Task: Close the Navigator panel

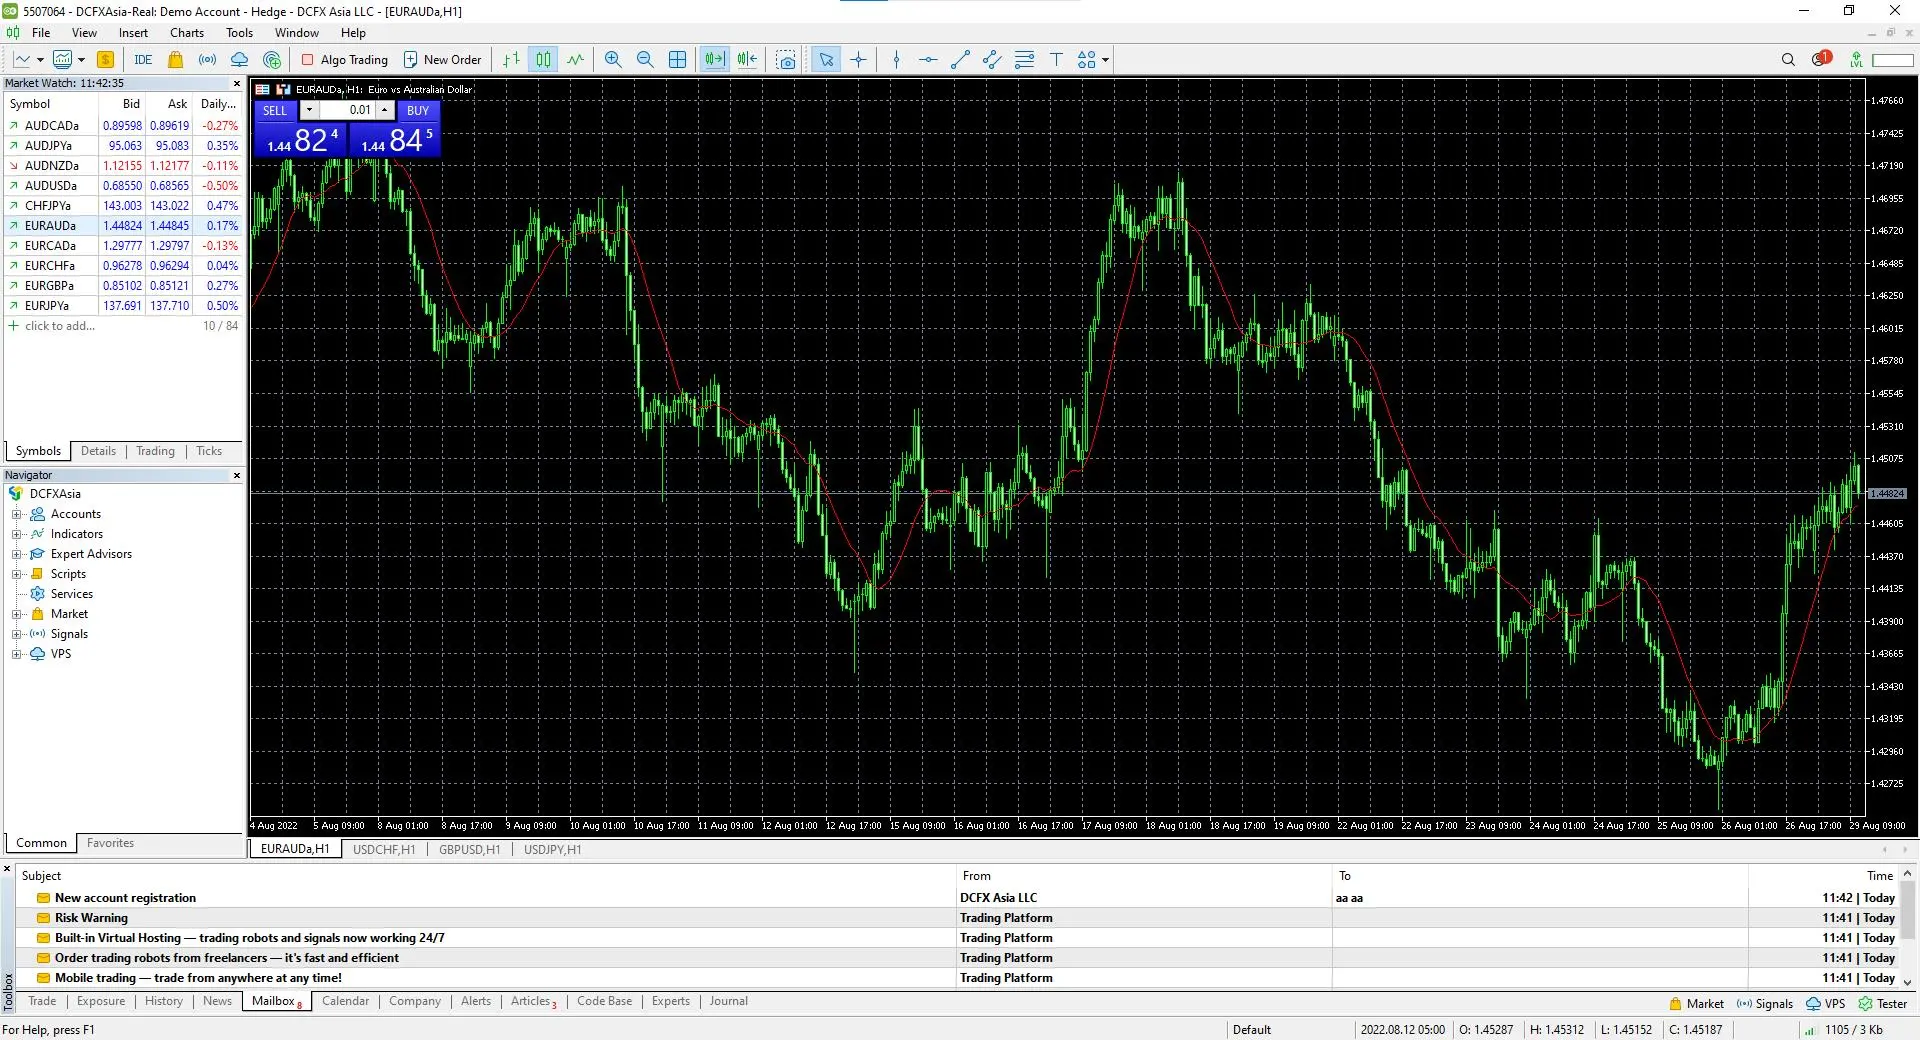Action: tap(237, 476)
